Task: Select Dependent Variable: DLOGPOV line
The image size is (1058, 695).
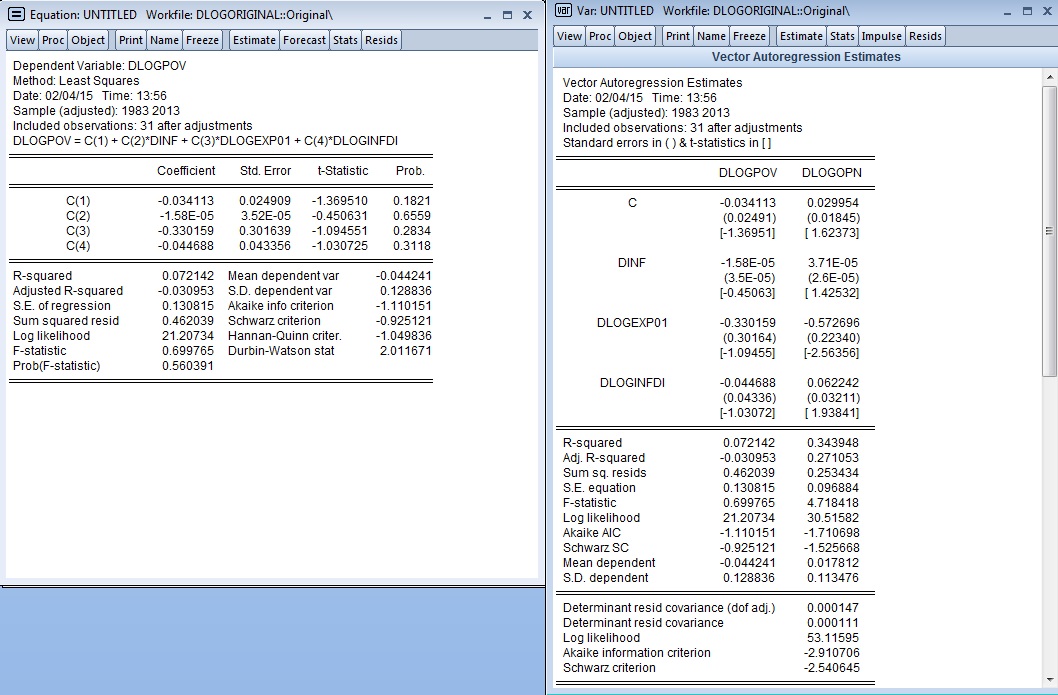Action: pyautogui.click(x=99, y=65)
